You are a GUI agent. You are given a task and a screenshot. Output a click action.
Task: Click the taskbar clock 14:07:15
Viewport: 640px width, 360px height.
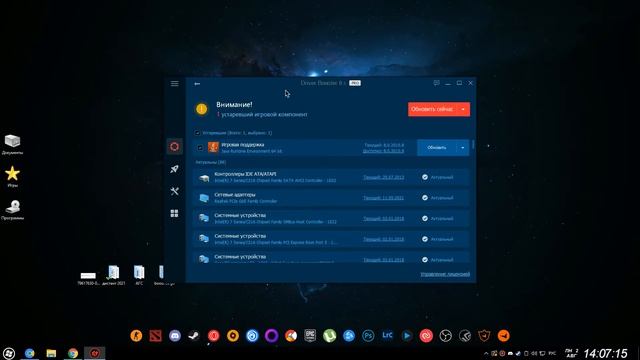(x=605, y=353)
